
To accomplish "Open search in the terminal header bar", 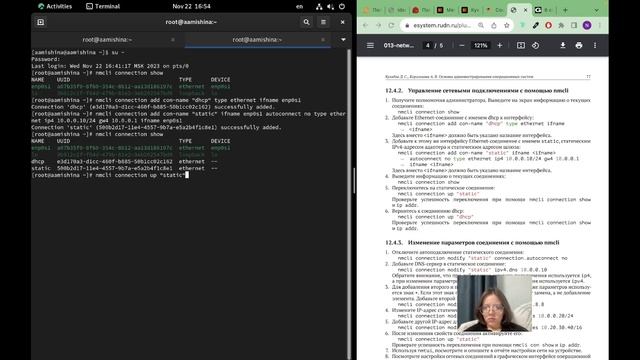I will point(306,22).
